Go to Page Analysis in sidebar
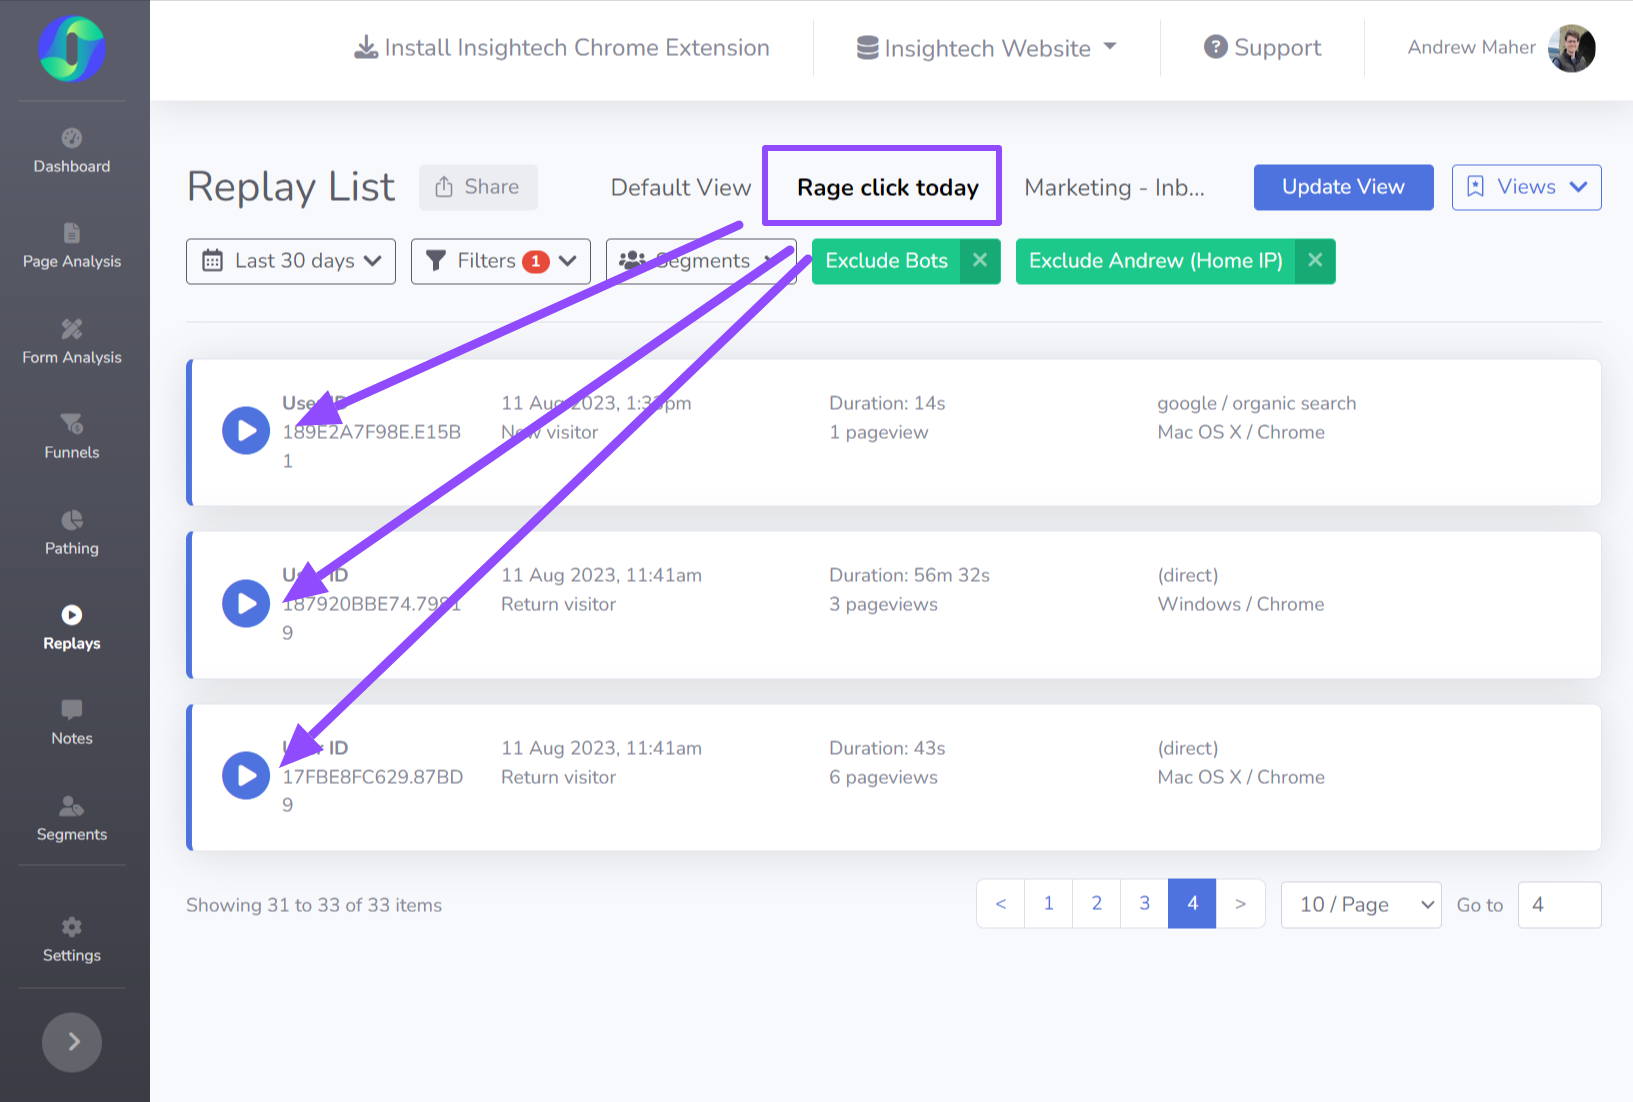Screen dimensions: 1633x1102 (72, 246)
